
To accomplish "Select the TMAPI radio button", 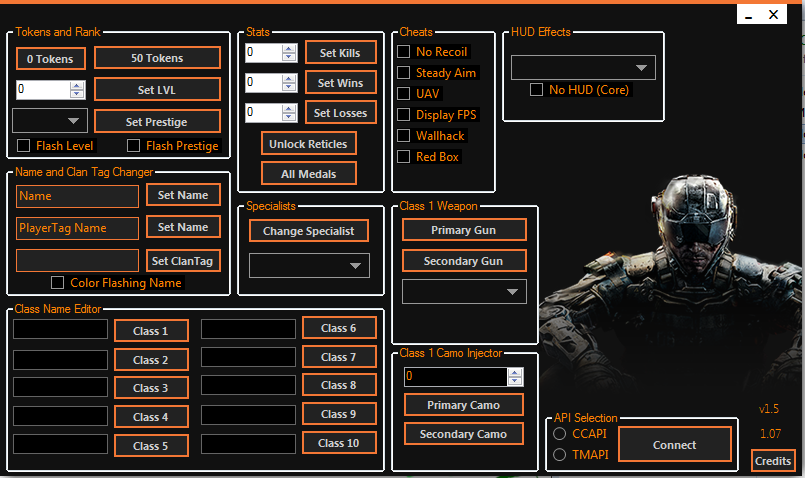I will (x=560, y=454).
